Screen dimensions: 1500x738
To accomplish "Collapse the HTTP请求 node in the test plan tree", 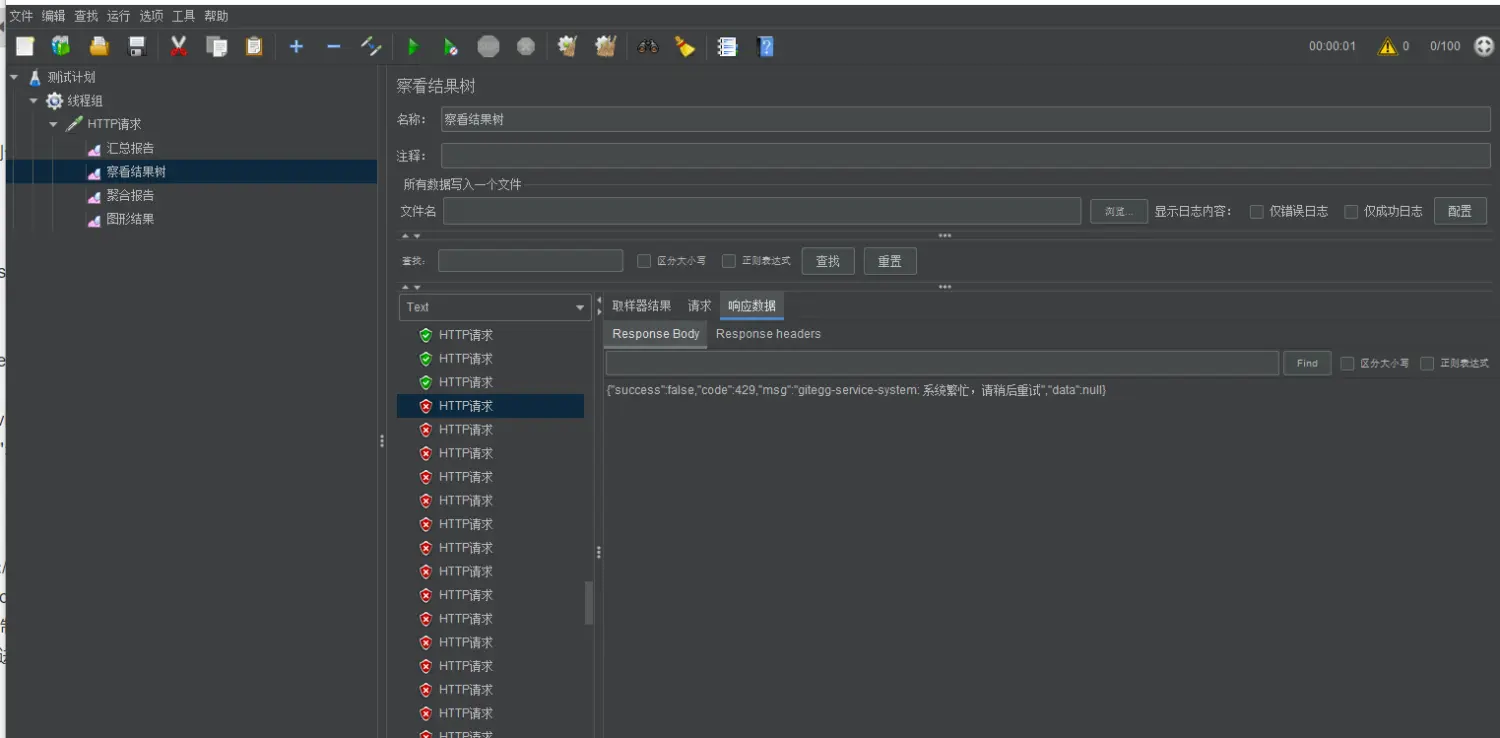I will tap(53, 125).
